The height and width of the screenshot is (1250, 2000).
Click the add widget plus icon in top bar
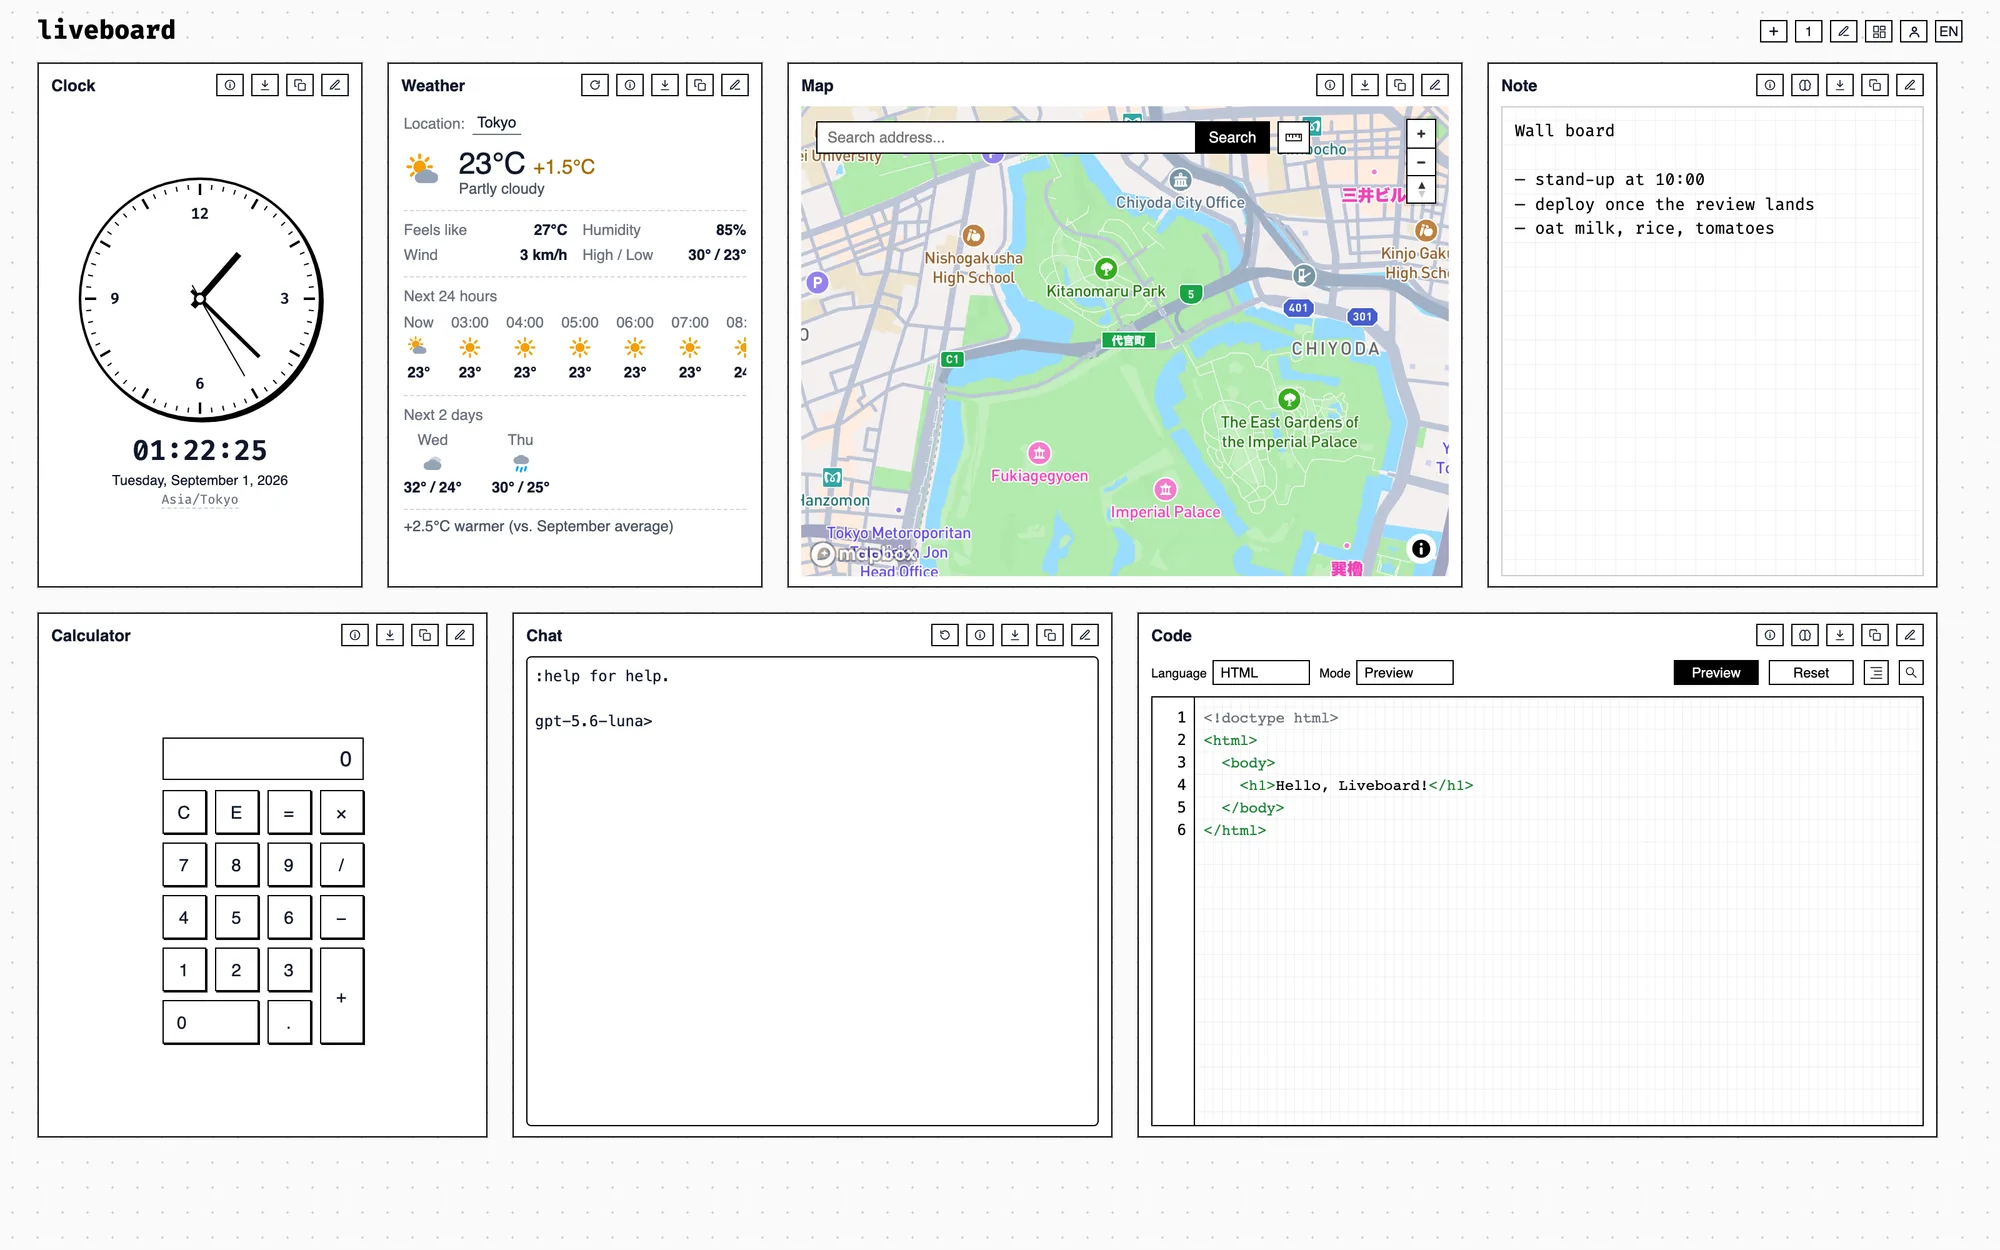click(x=1773, y=32)
